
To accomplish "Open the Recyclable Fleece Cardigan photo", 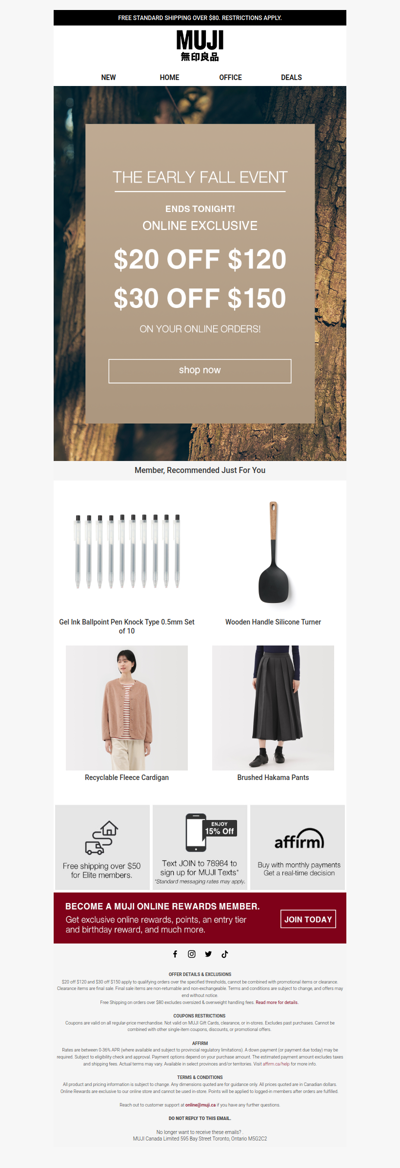I will [x=127, y=708].
